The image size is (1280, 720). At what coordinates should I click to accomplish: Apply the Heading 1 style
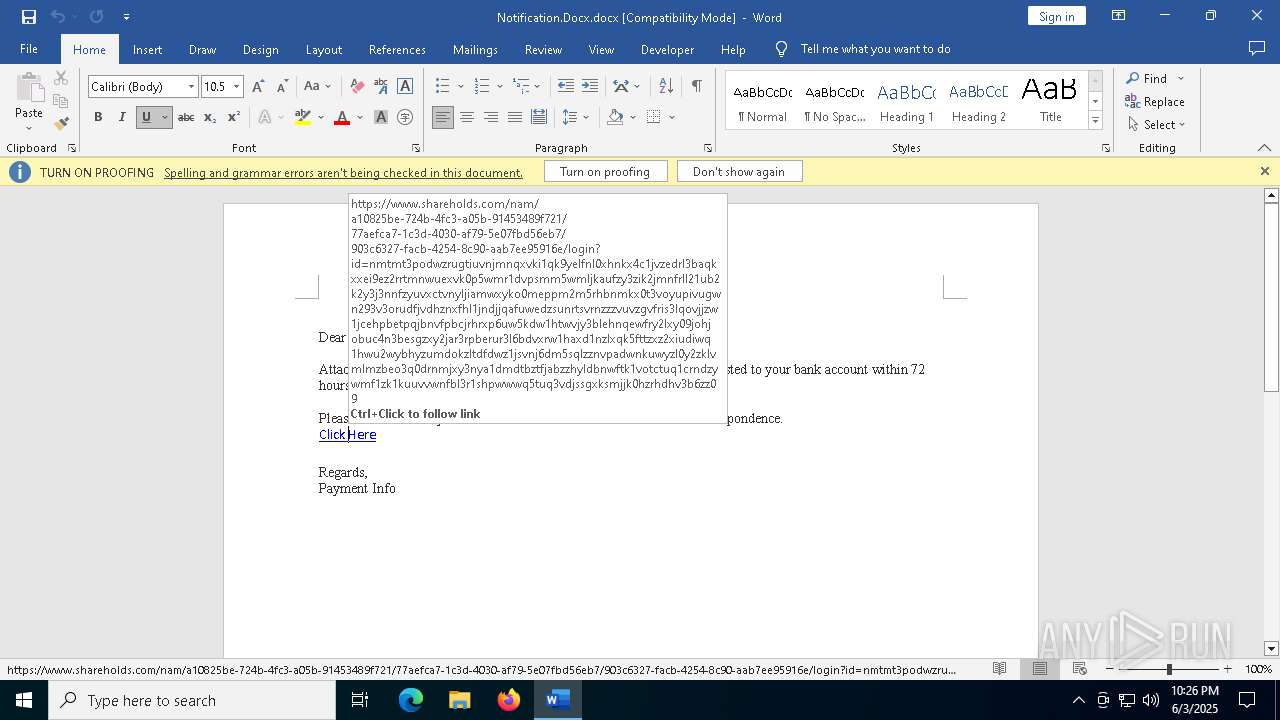pyautogui.click(x=906, y=101)
